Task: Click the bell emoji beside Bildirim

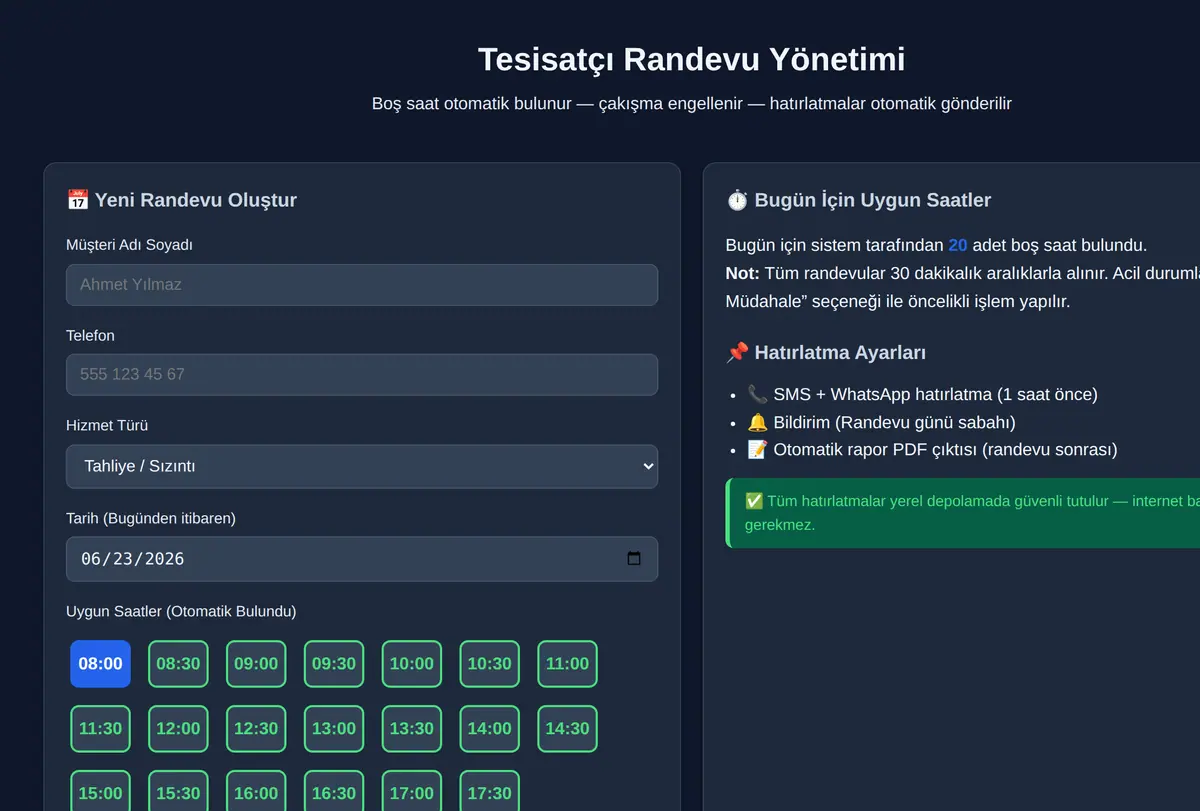Action: tap(757, 422)
